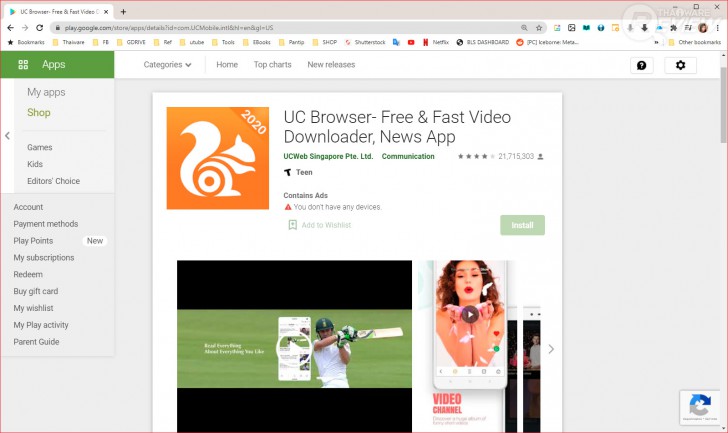Play the Video Channel screenshot clip

pos(470,315)
